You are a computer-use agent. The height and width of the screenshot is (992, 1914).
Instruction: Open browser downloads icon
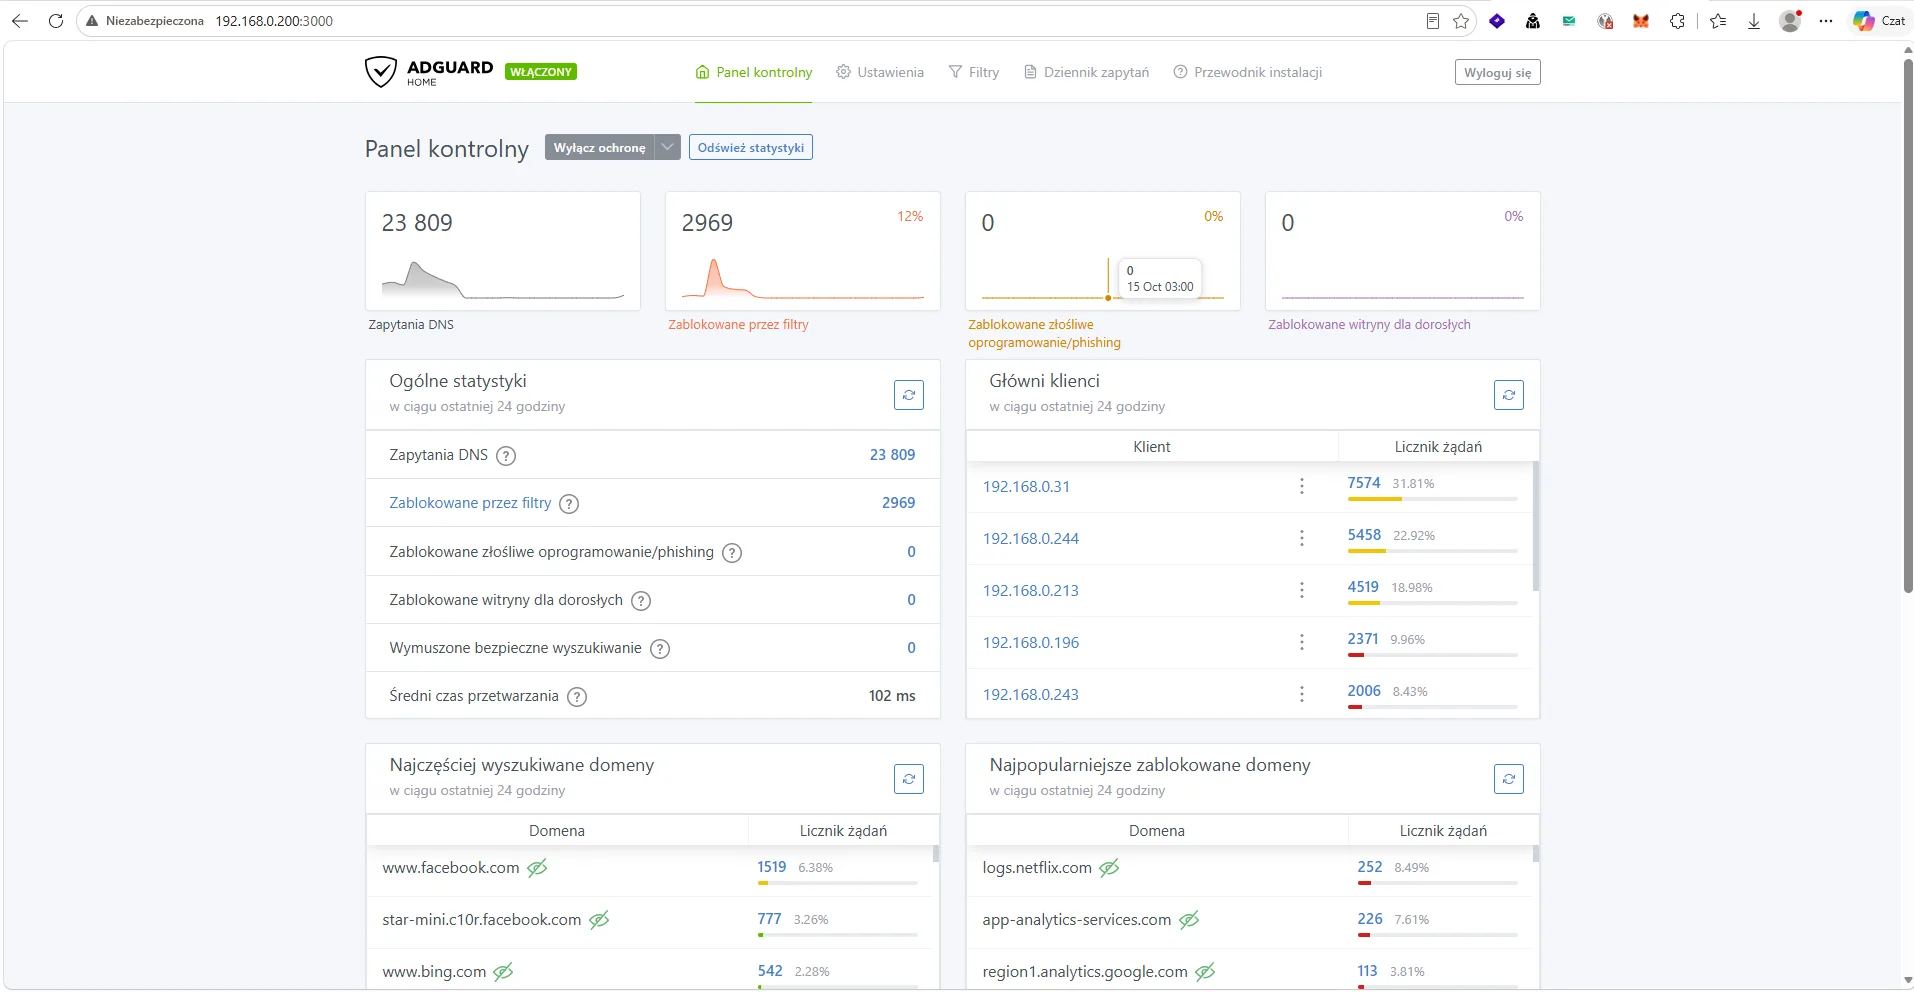[1753, 21]
